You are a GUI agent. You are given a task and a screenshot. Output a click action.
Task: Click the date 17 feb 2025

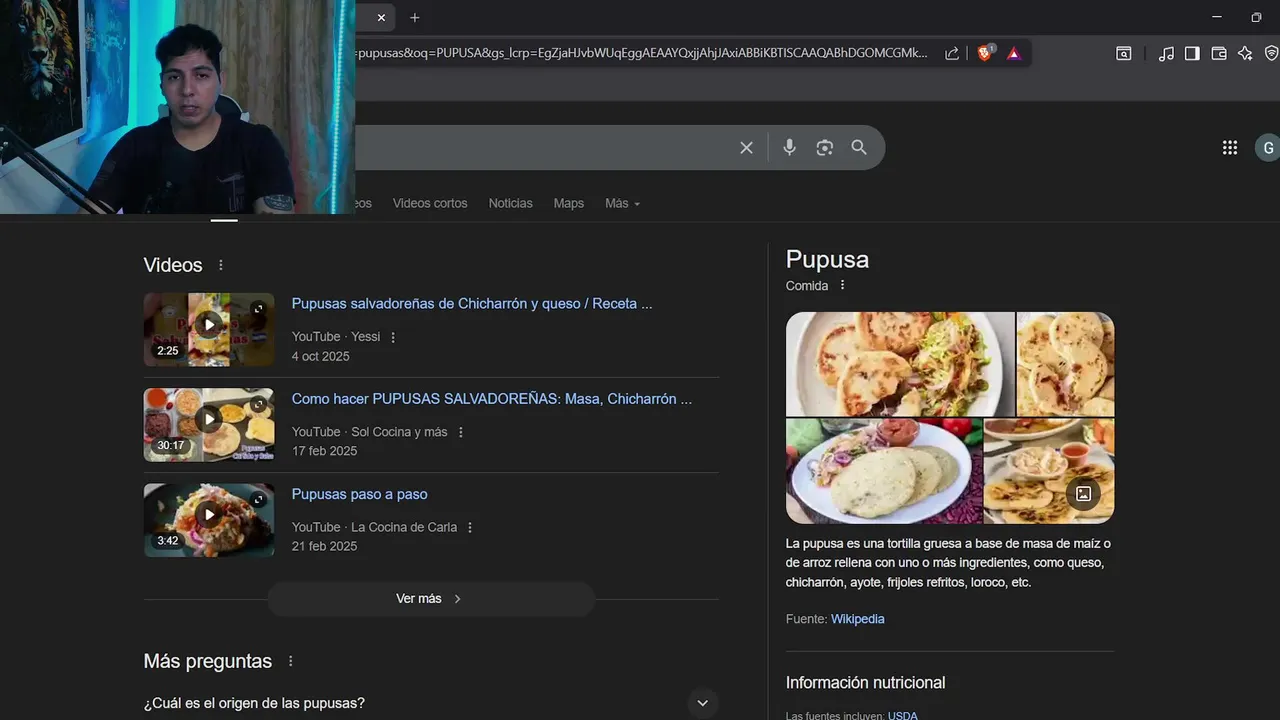324,451
